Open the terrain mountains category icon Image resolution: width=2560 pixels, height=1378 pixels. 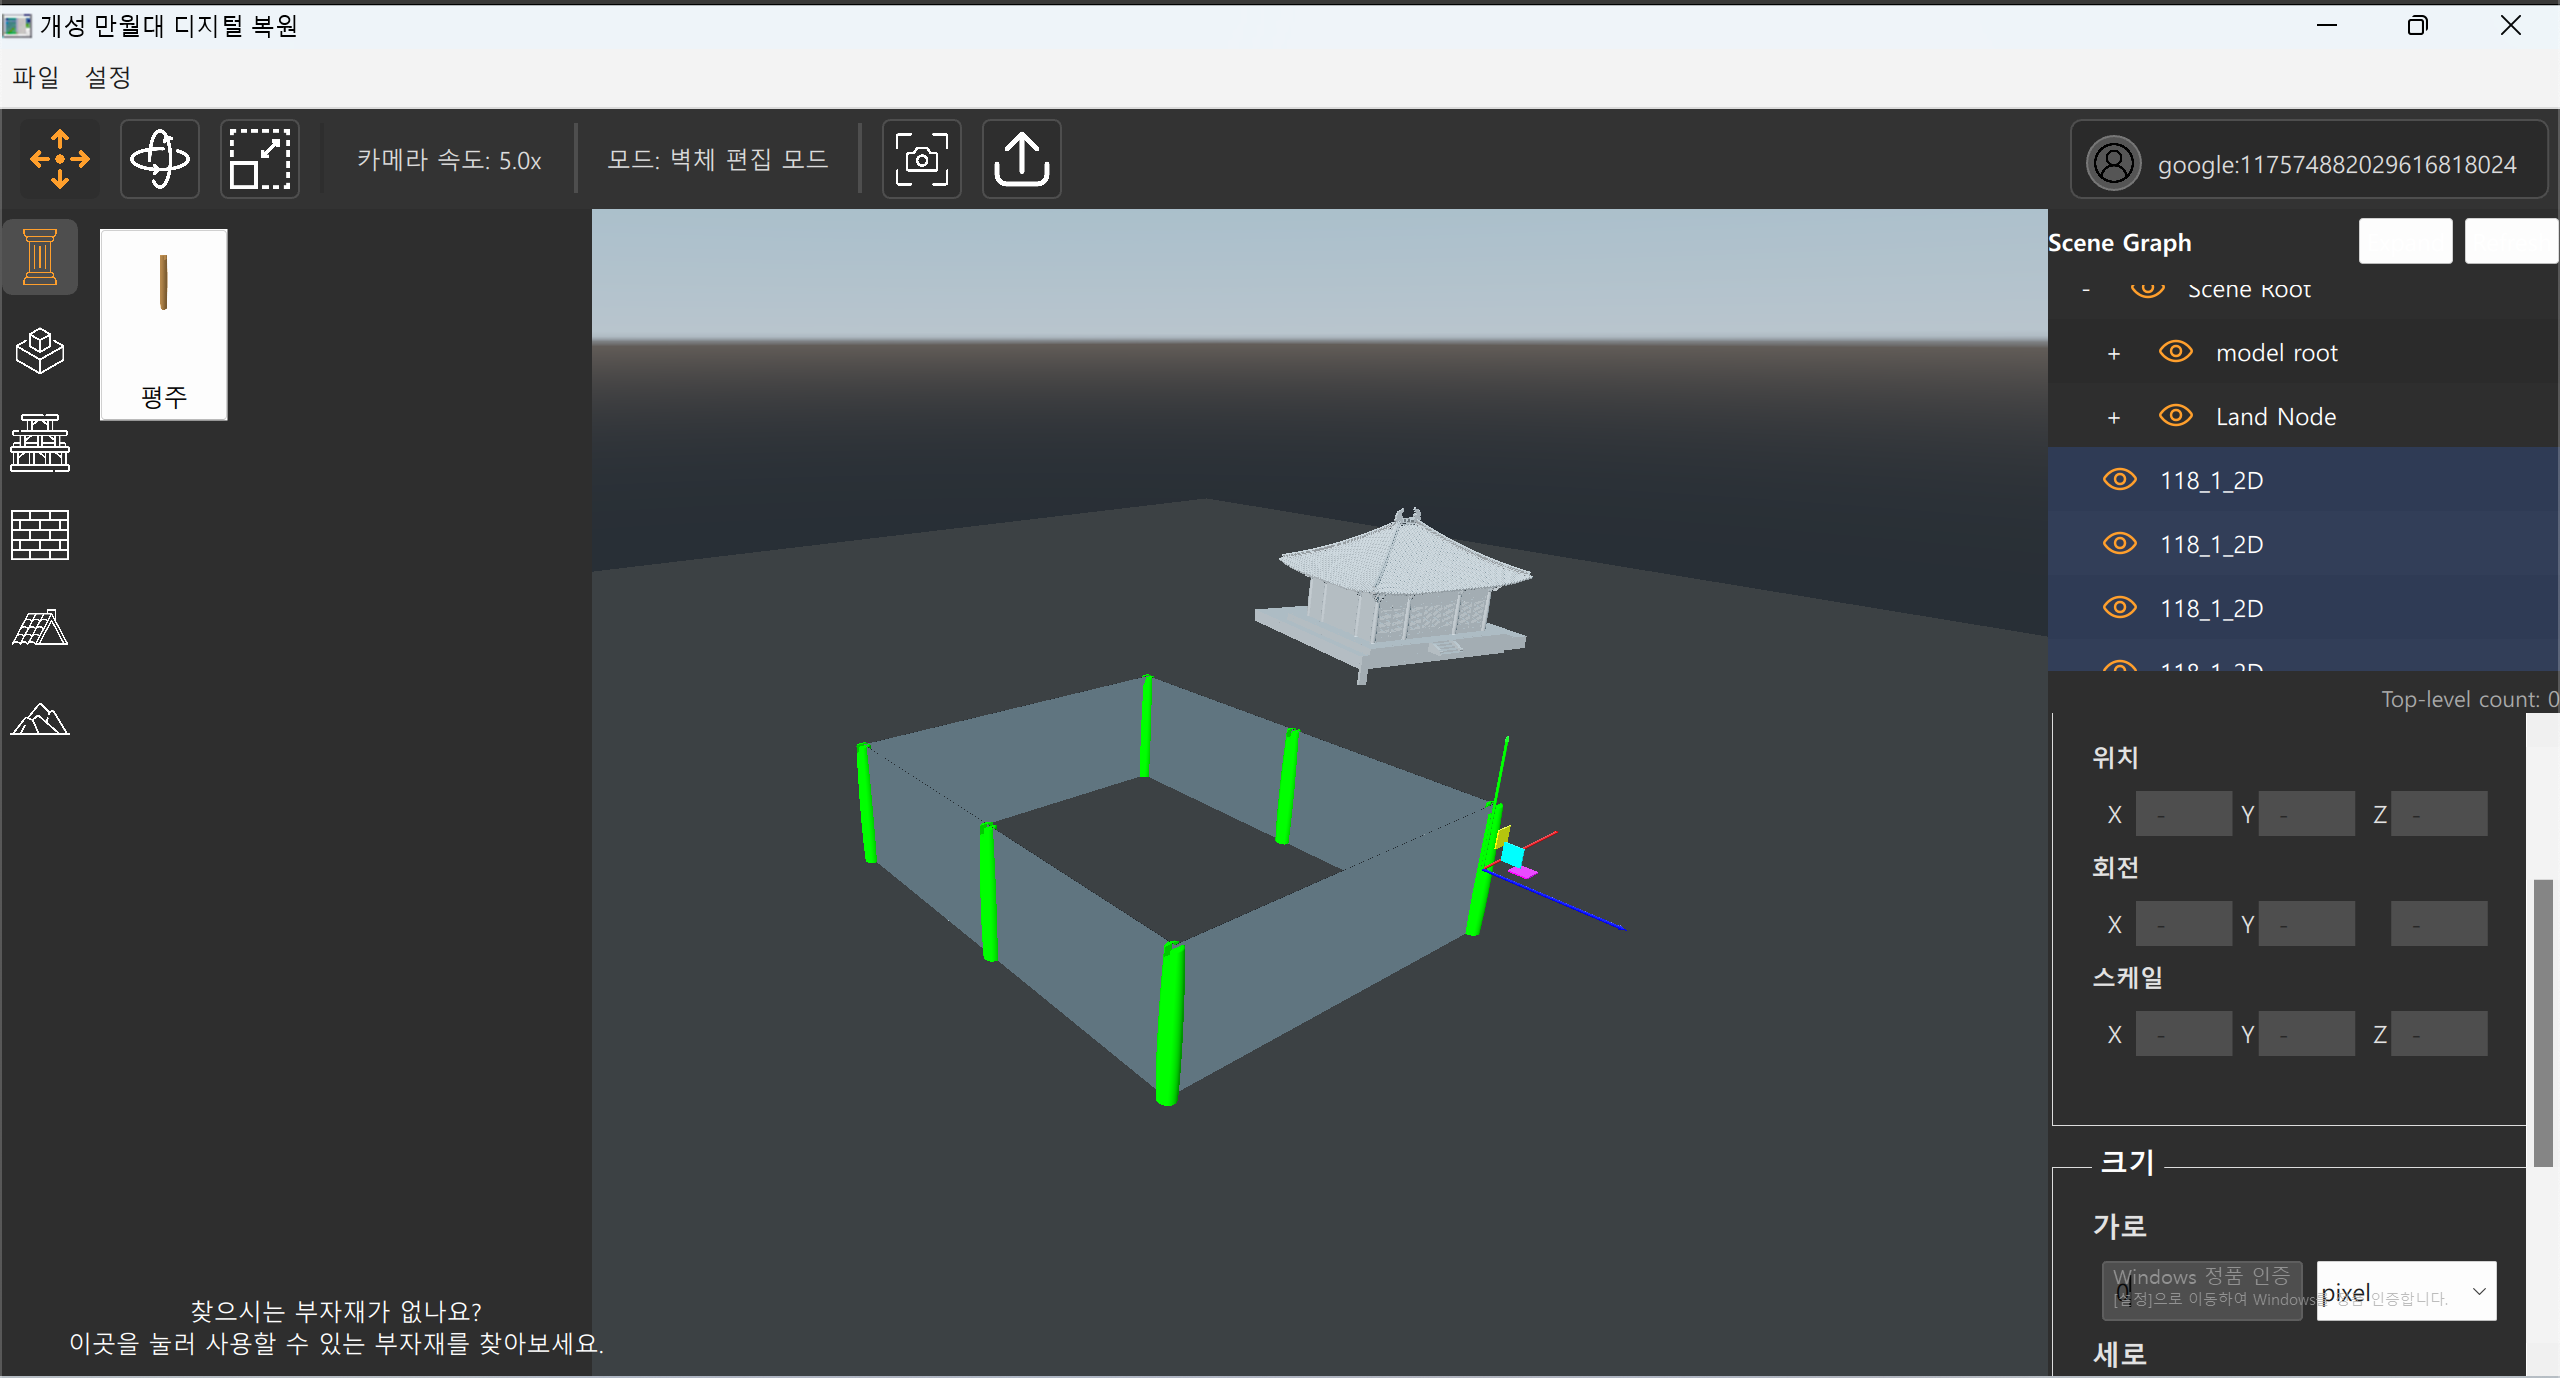40,719
